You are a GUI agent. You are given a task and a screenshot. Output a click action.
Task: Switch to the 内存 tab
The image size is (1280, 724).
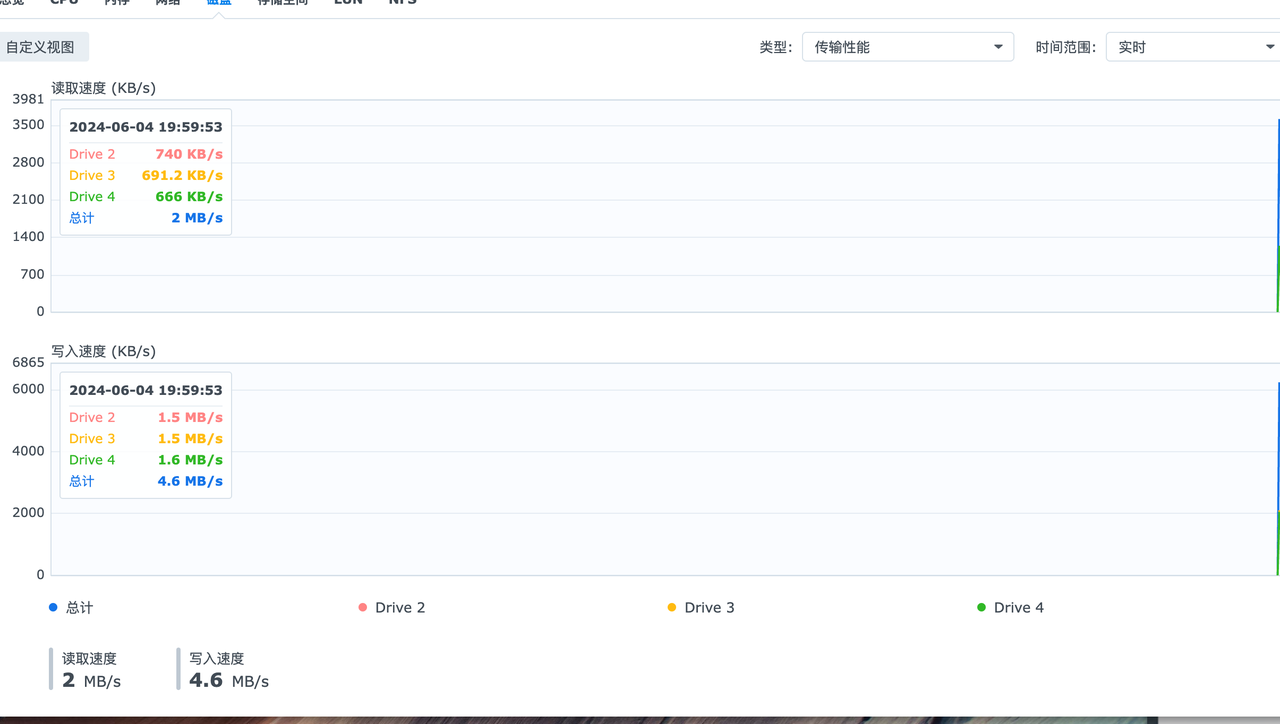tap(117, 3)
